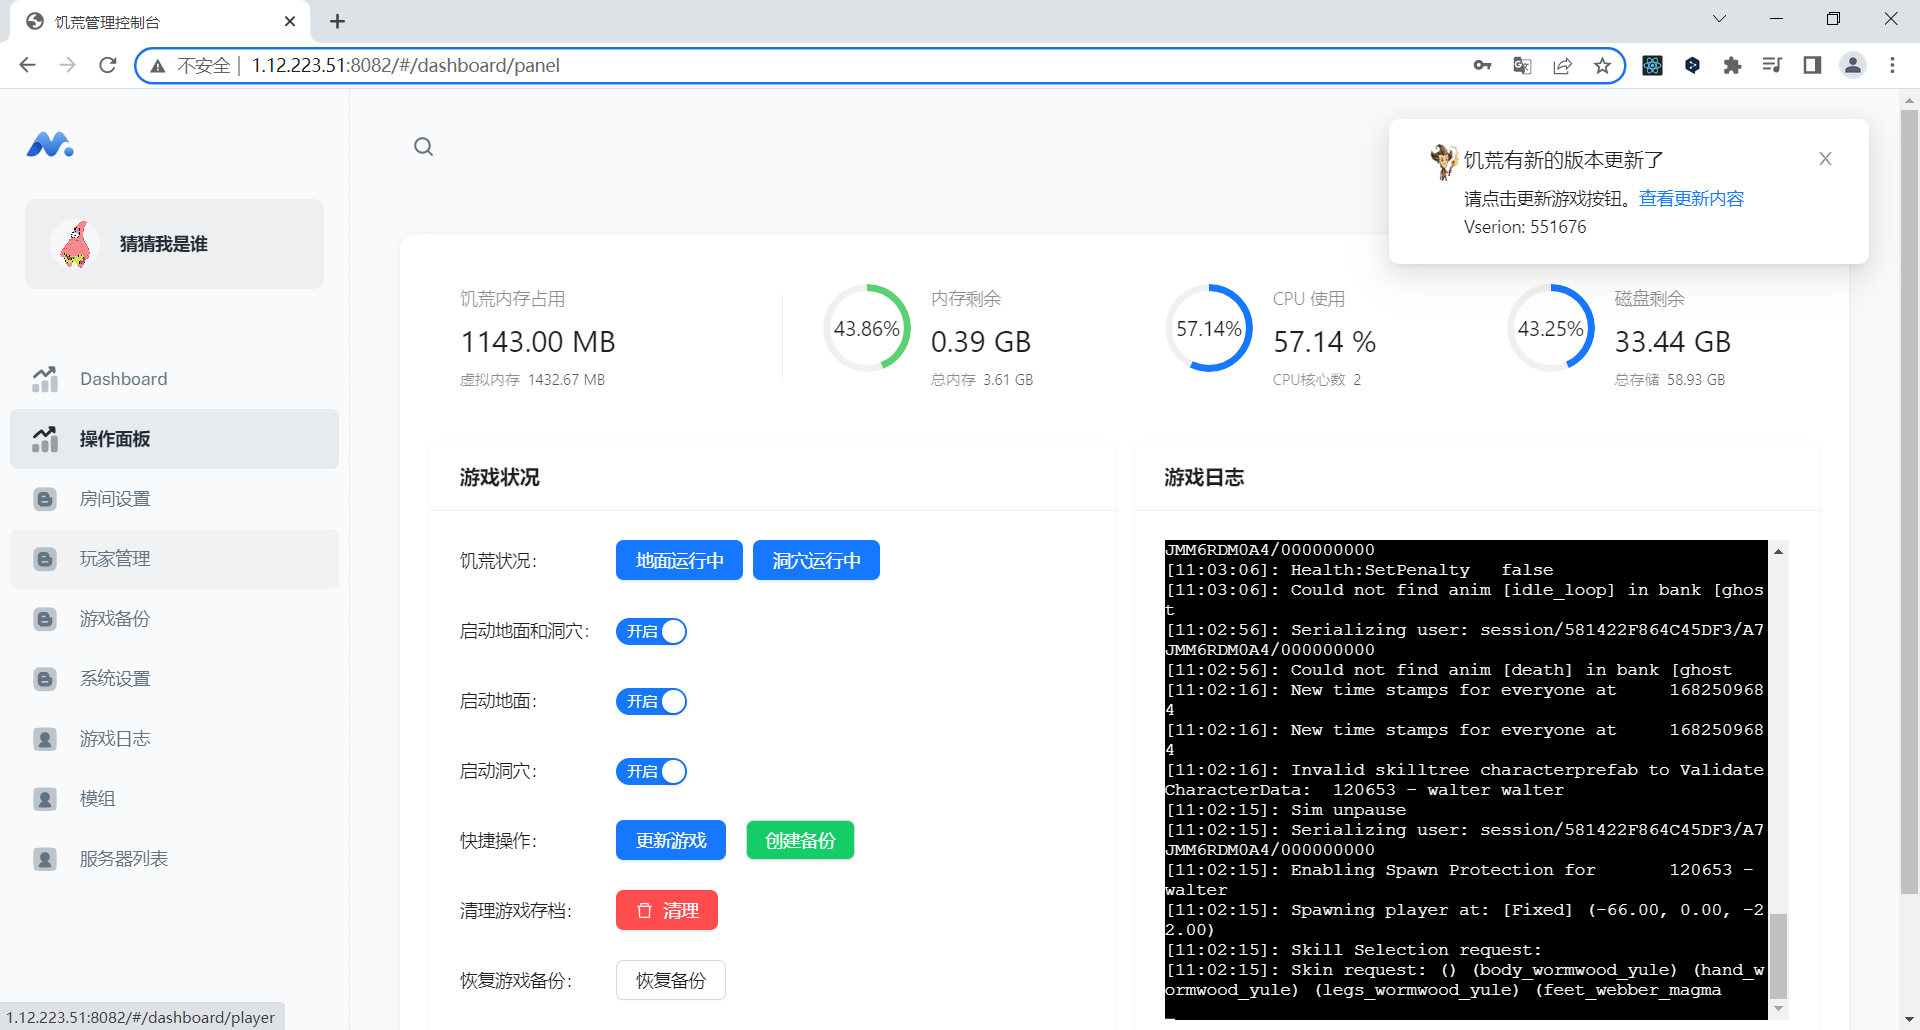Go to 玩家管理 page
1920x1030 pixels.
174,559
